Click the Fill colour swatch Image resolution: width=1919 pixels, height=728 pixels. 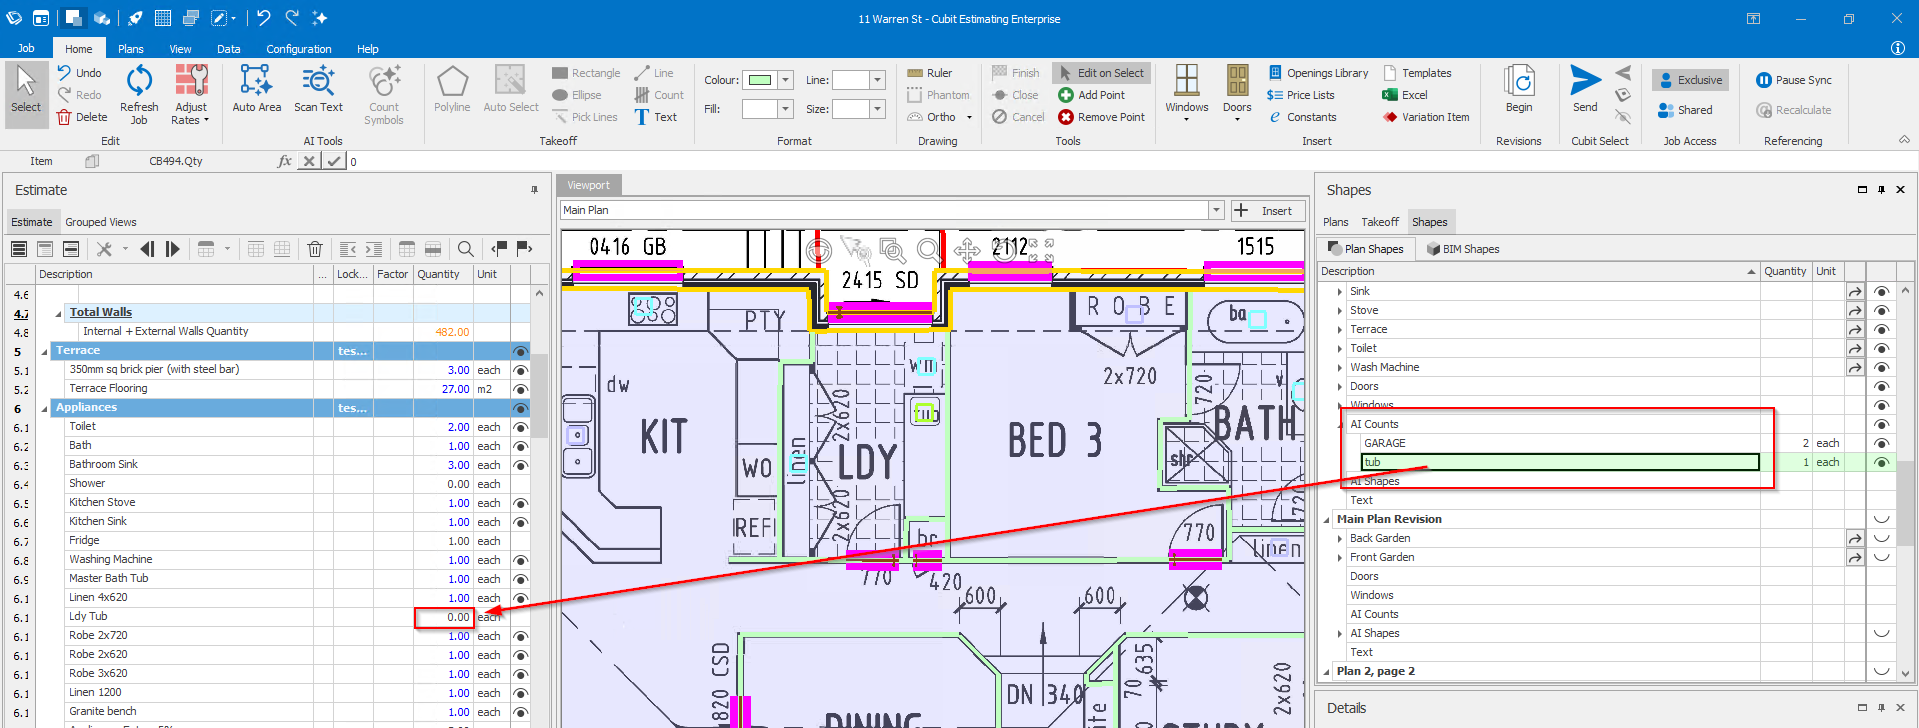[x=760, y=109]
